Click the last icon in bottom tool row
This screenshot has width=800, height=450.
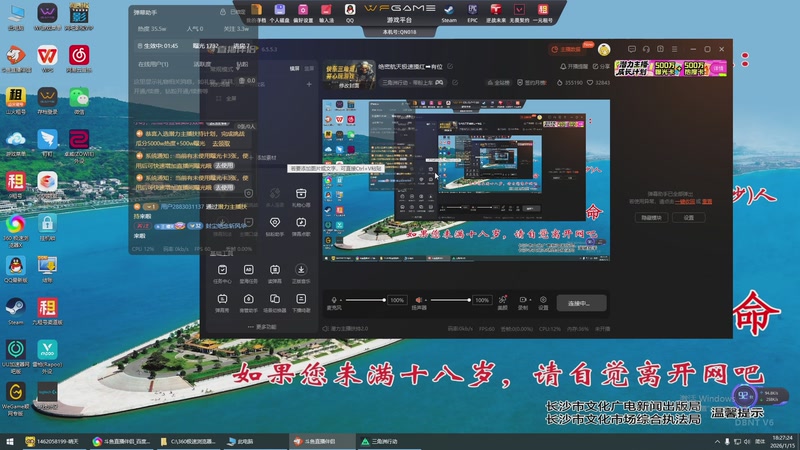(301, 303)
